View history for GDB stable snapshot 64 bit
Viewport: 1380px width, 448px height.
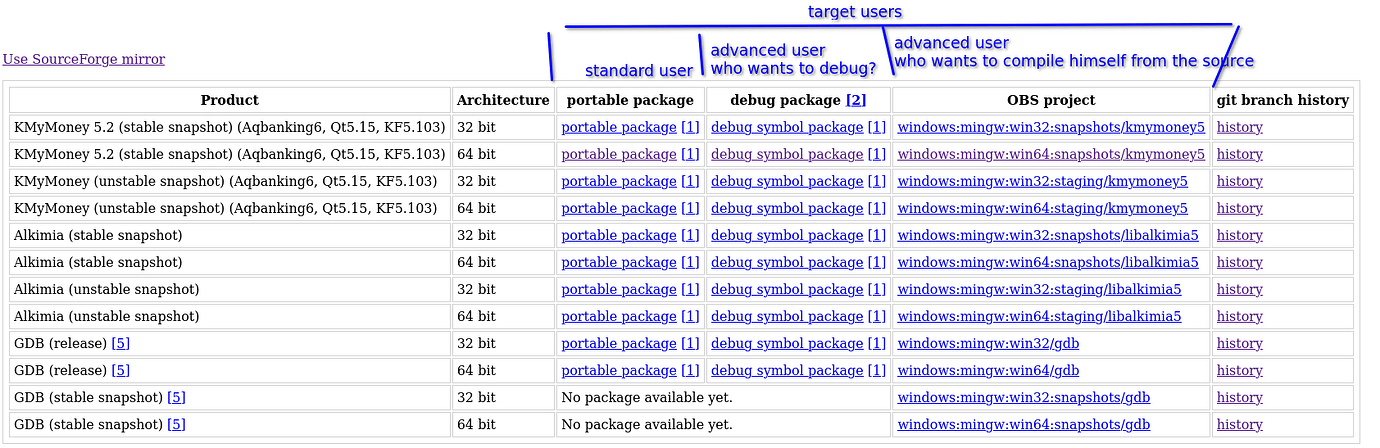point(1239,424)
